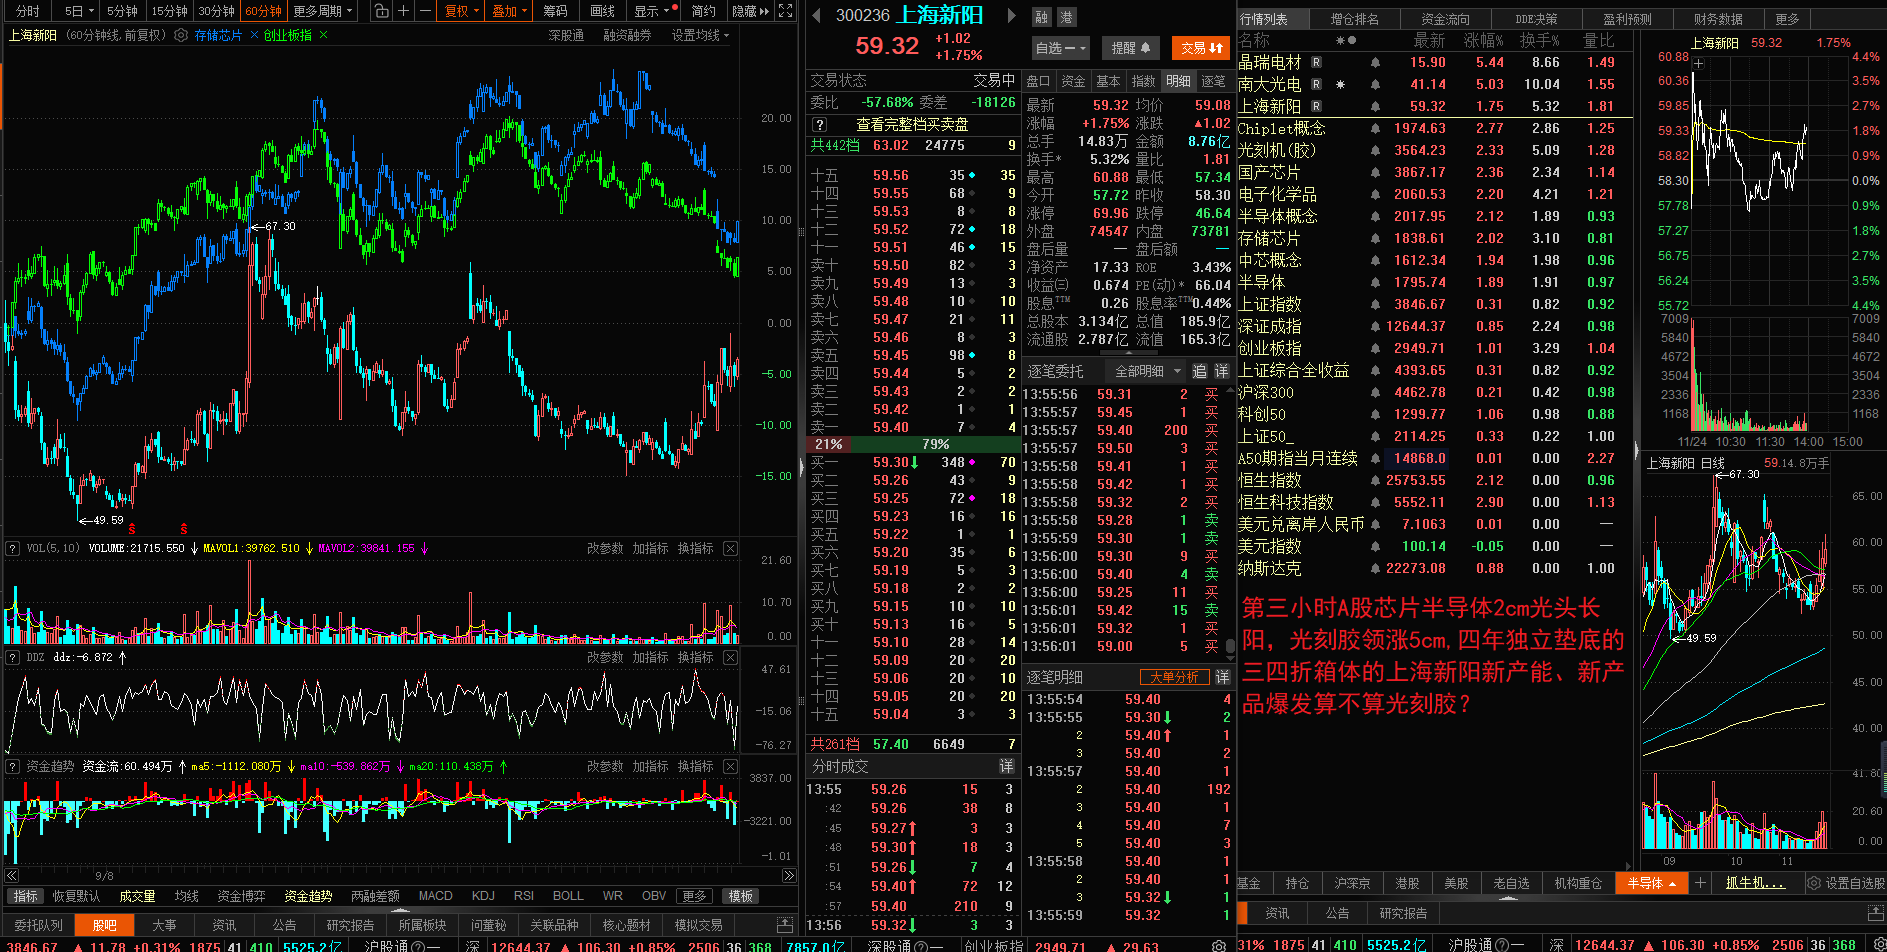The image size is (1887, 952).
Task: Switch chart to 30分钟 period
Action: (216, 11)
